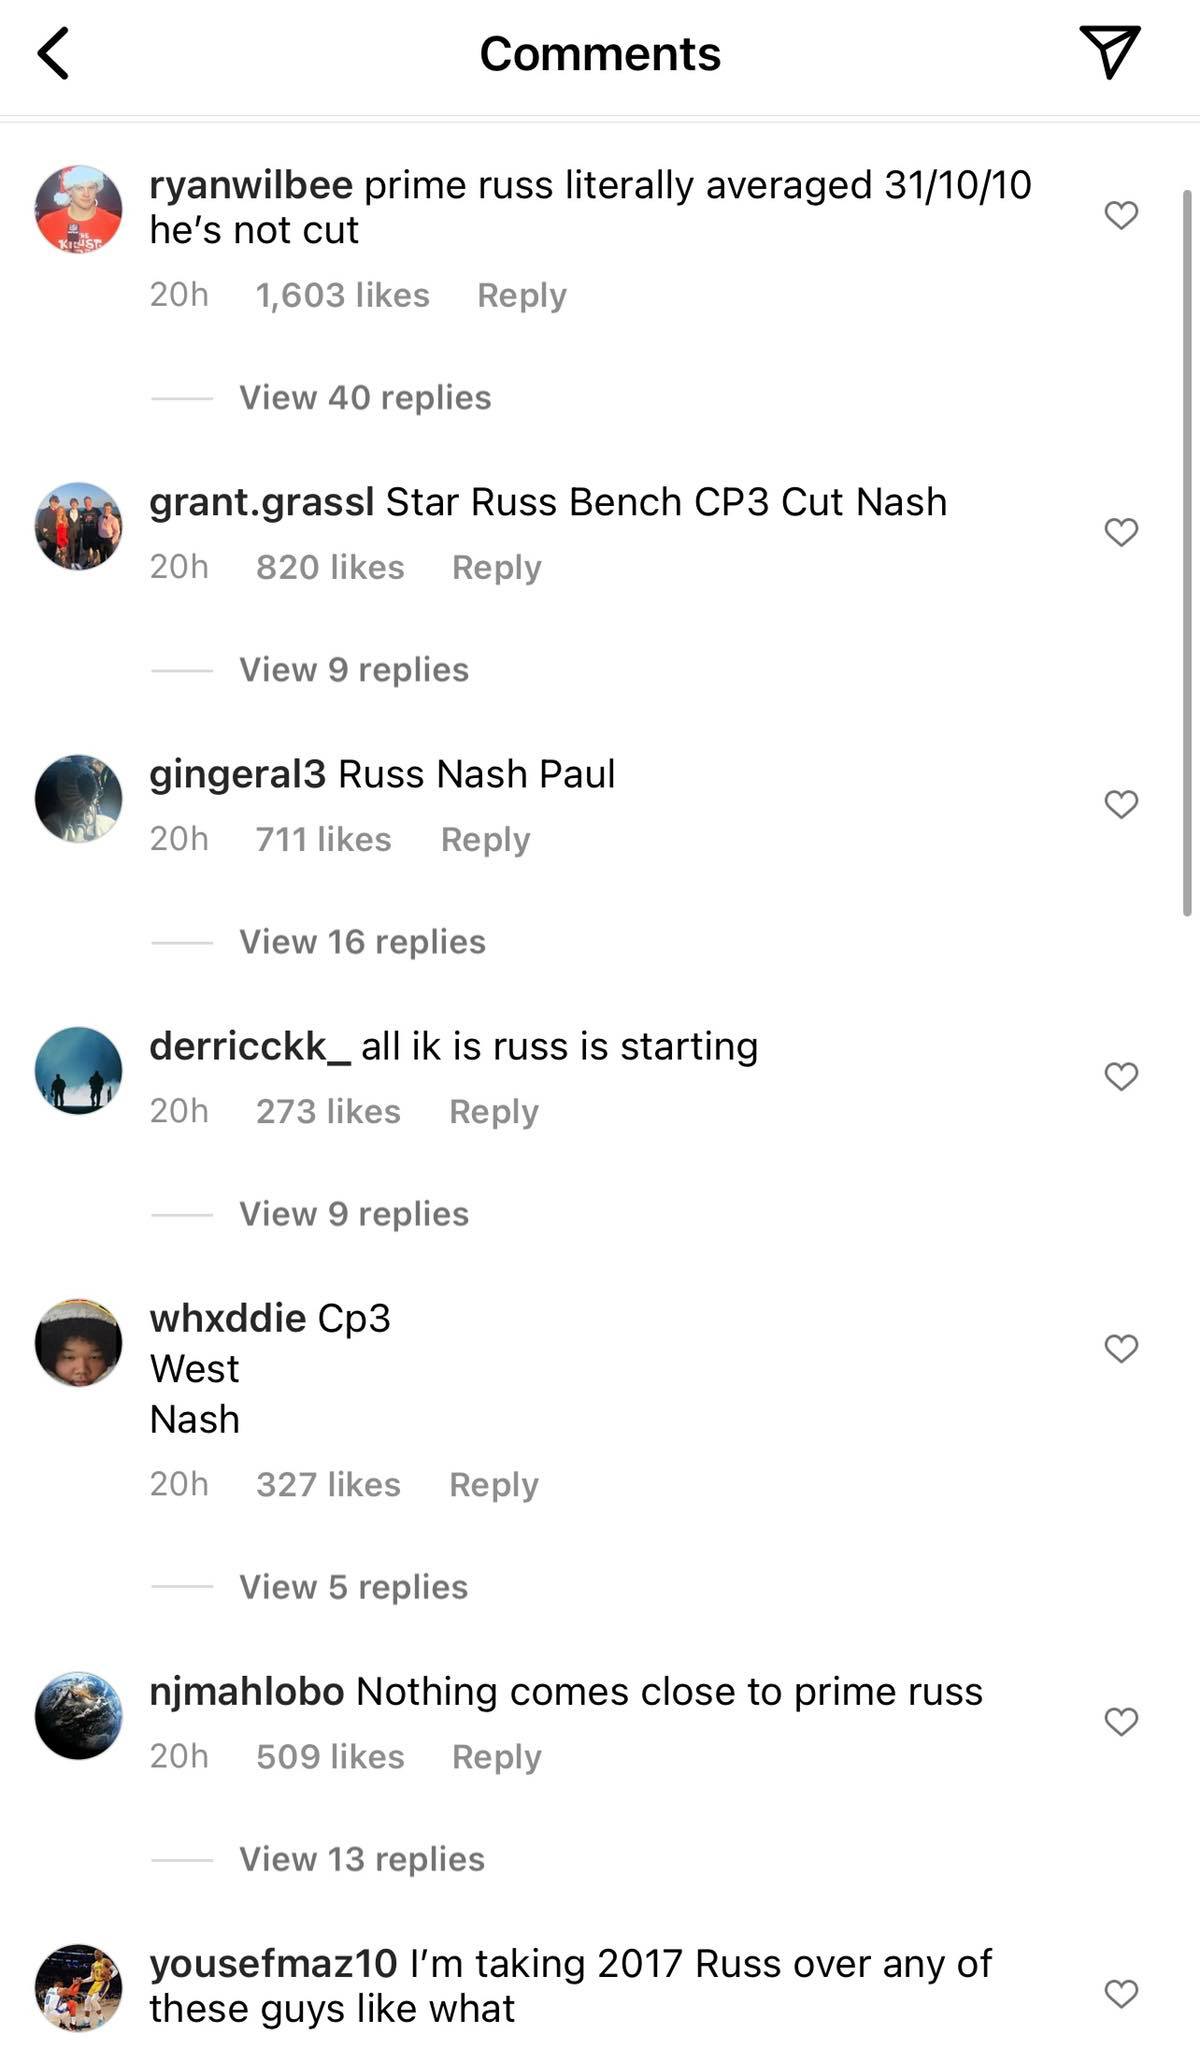View the 1,603 likes list

pos(342,295)
